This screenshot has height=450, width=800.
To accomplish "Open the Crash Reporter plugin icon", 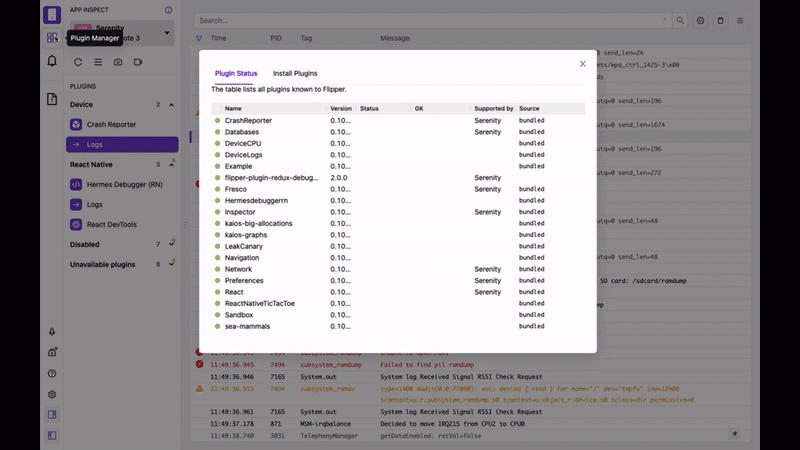I will (x=76, y=124).
